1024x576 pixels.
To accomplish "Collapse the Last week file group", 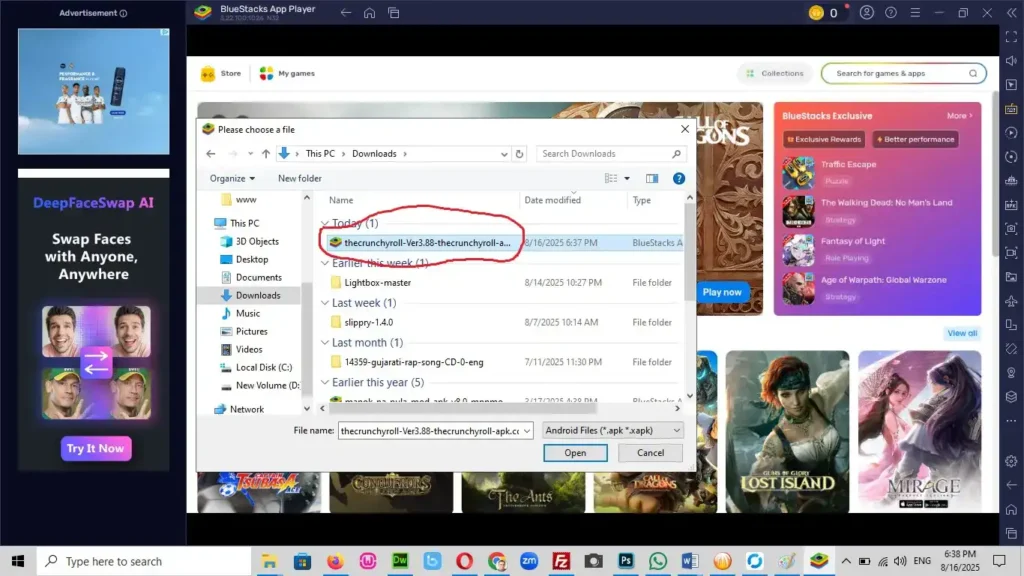I will (324, 303).
